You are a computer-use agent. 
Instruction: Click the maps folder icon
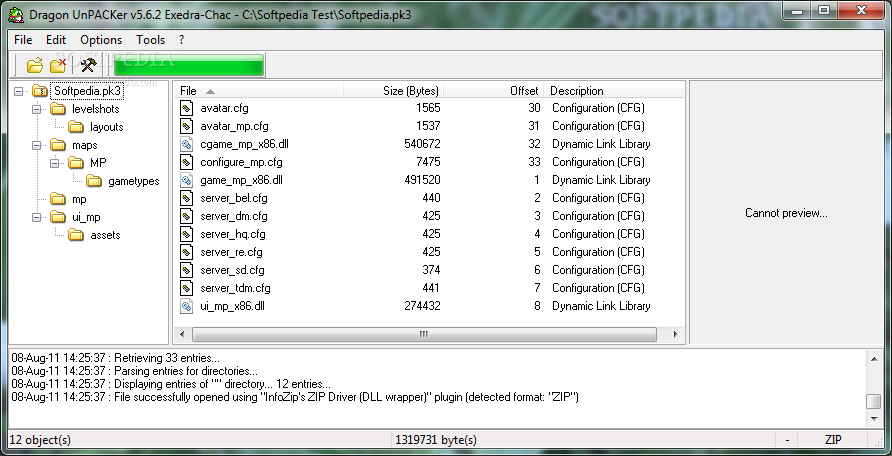click(58, 145)
